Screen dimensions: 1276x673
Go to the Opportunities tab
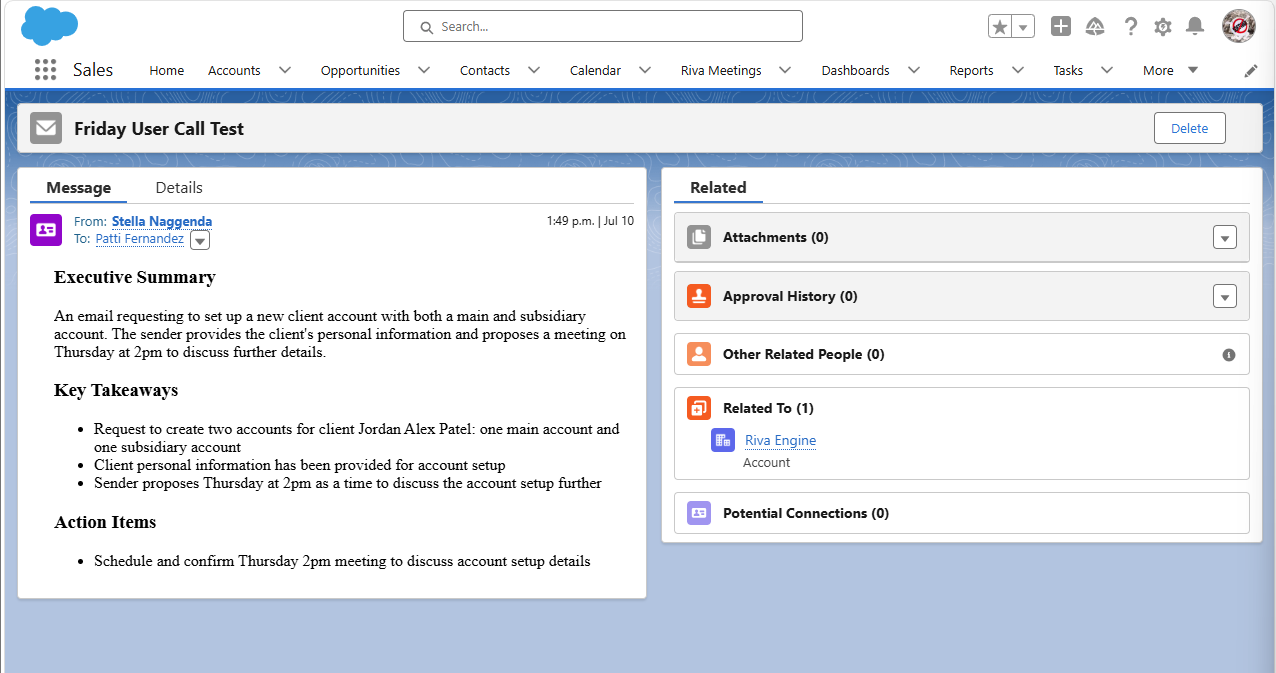coord(360,71)
